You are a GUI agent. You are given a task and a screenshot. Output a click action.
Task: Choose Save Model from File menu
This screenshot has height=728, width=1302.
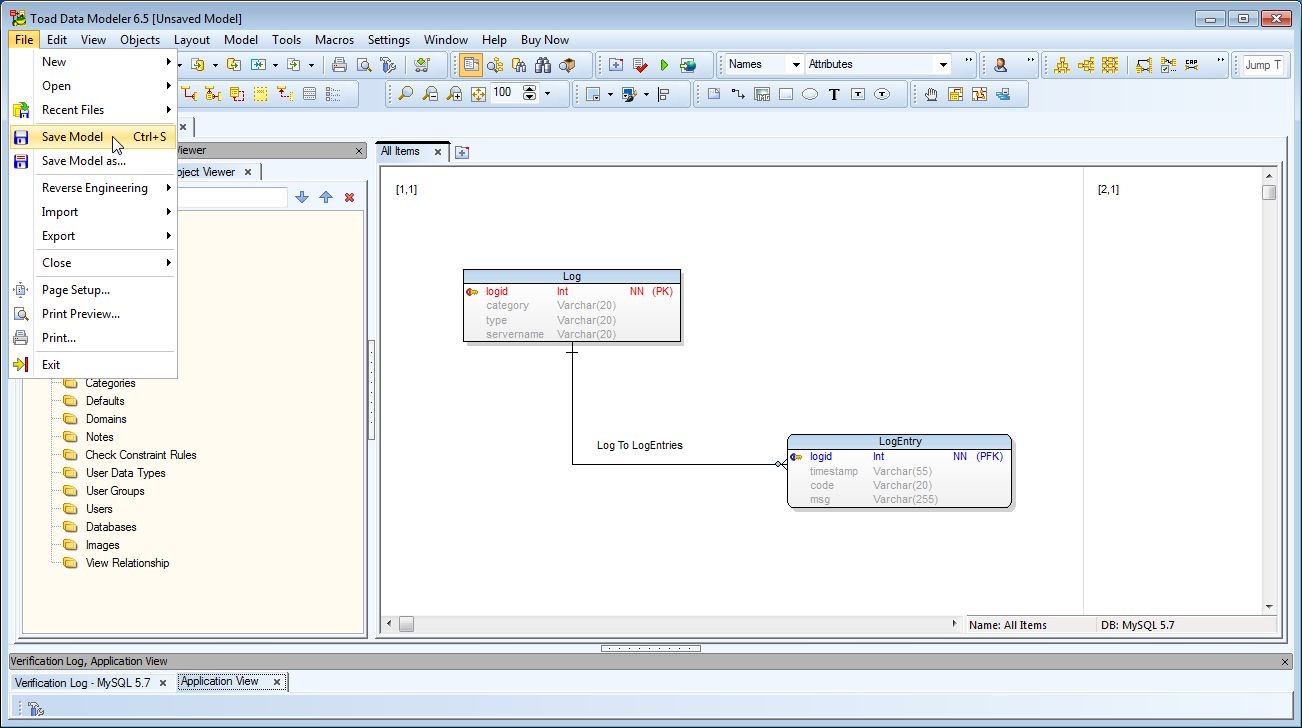click(x=92, y=137)
